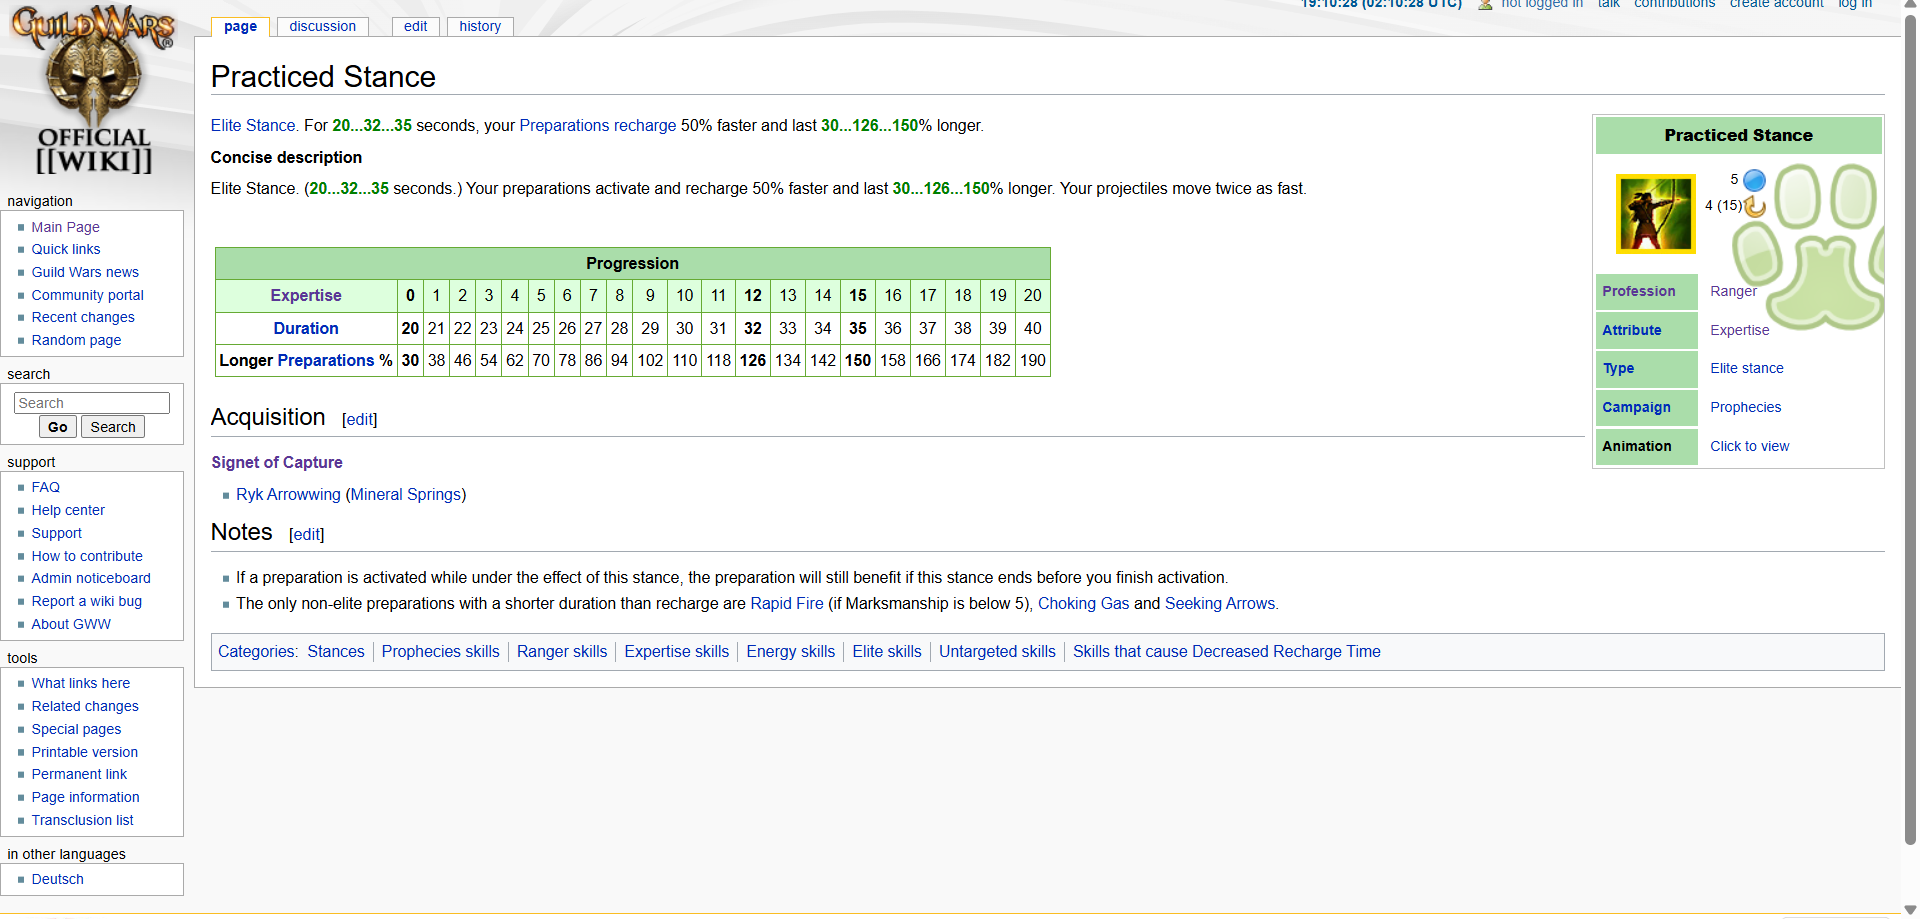Open the Transclusion list

point(82,820)
